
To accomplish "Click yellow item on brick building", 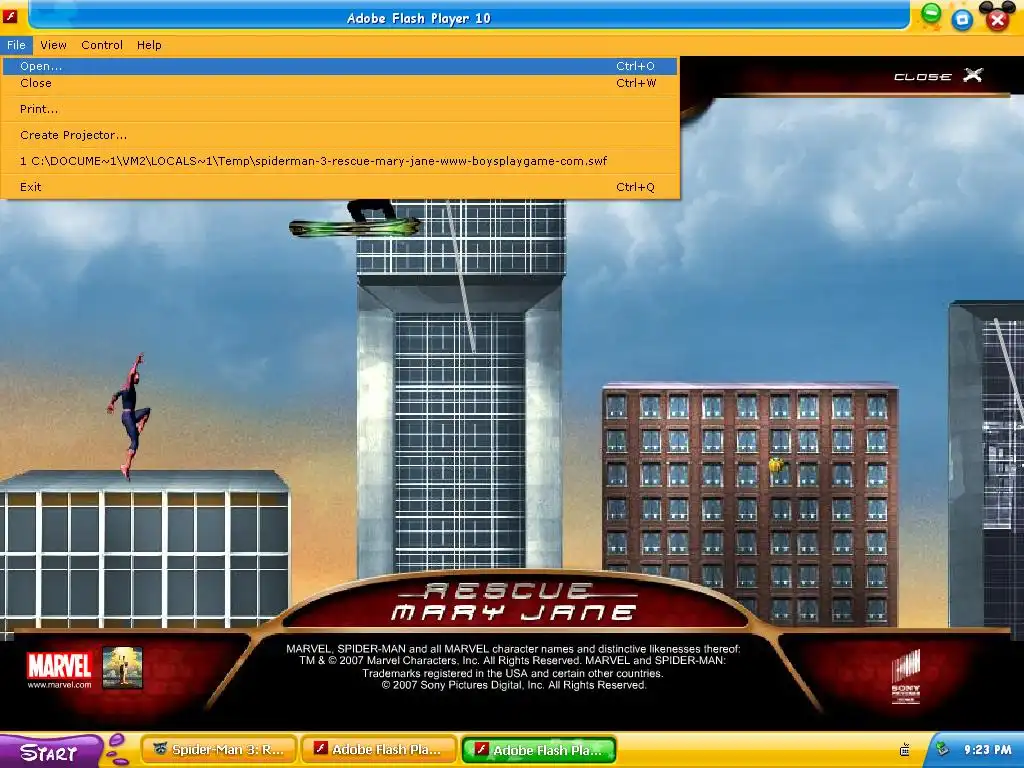I will point(776,465).
